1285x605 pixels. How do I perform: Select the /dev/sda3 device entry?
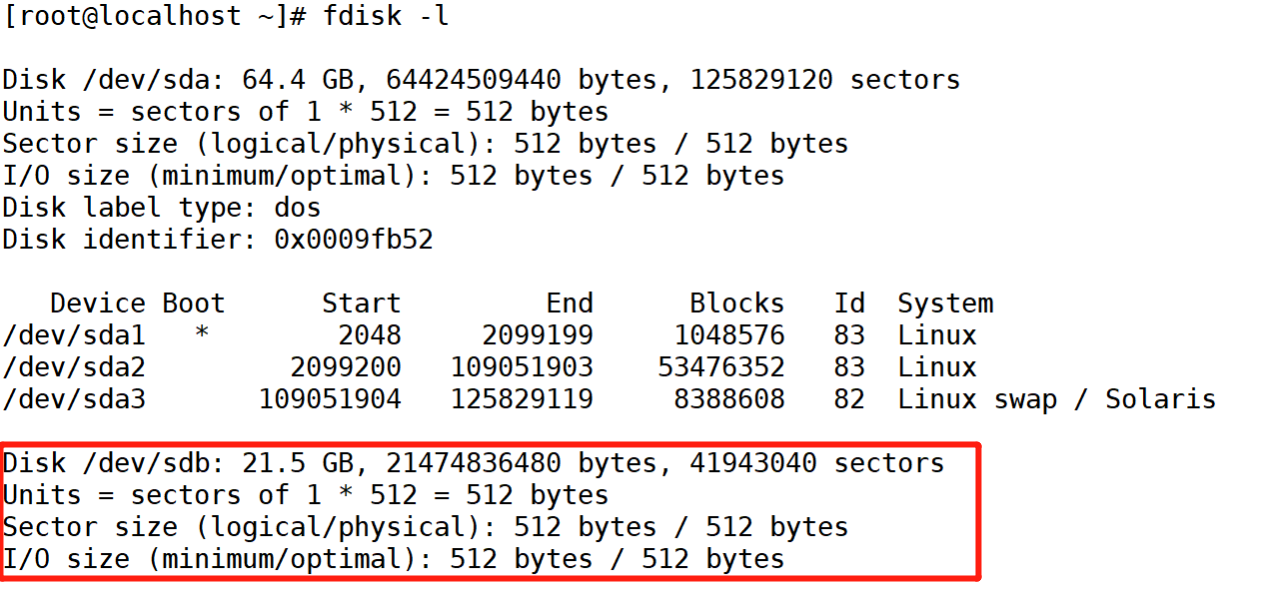[x=73, y=399]
